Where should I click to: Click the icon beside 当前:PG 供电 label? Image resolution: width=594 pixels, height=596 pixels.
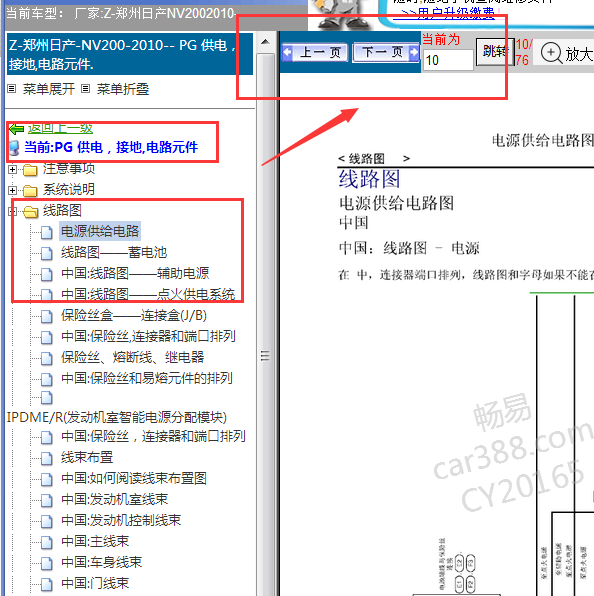14,148
